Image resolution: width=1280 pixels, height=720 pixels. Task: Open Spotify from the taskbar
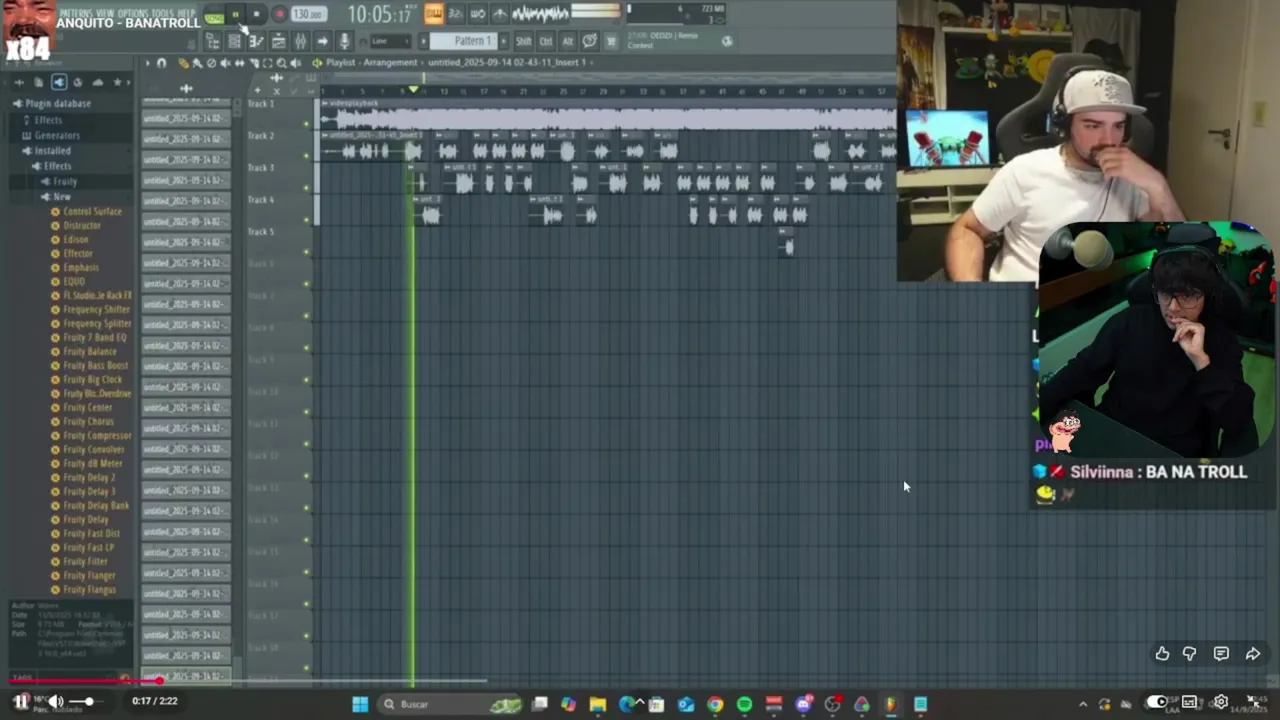744,704
